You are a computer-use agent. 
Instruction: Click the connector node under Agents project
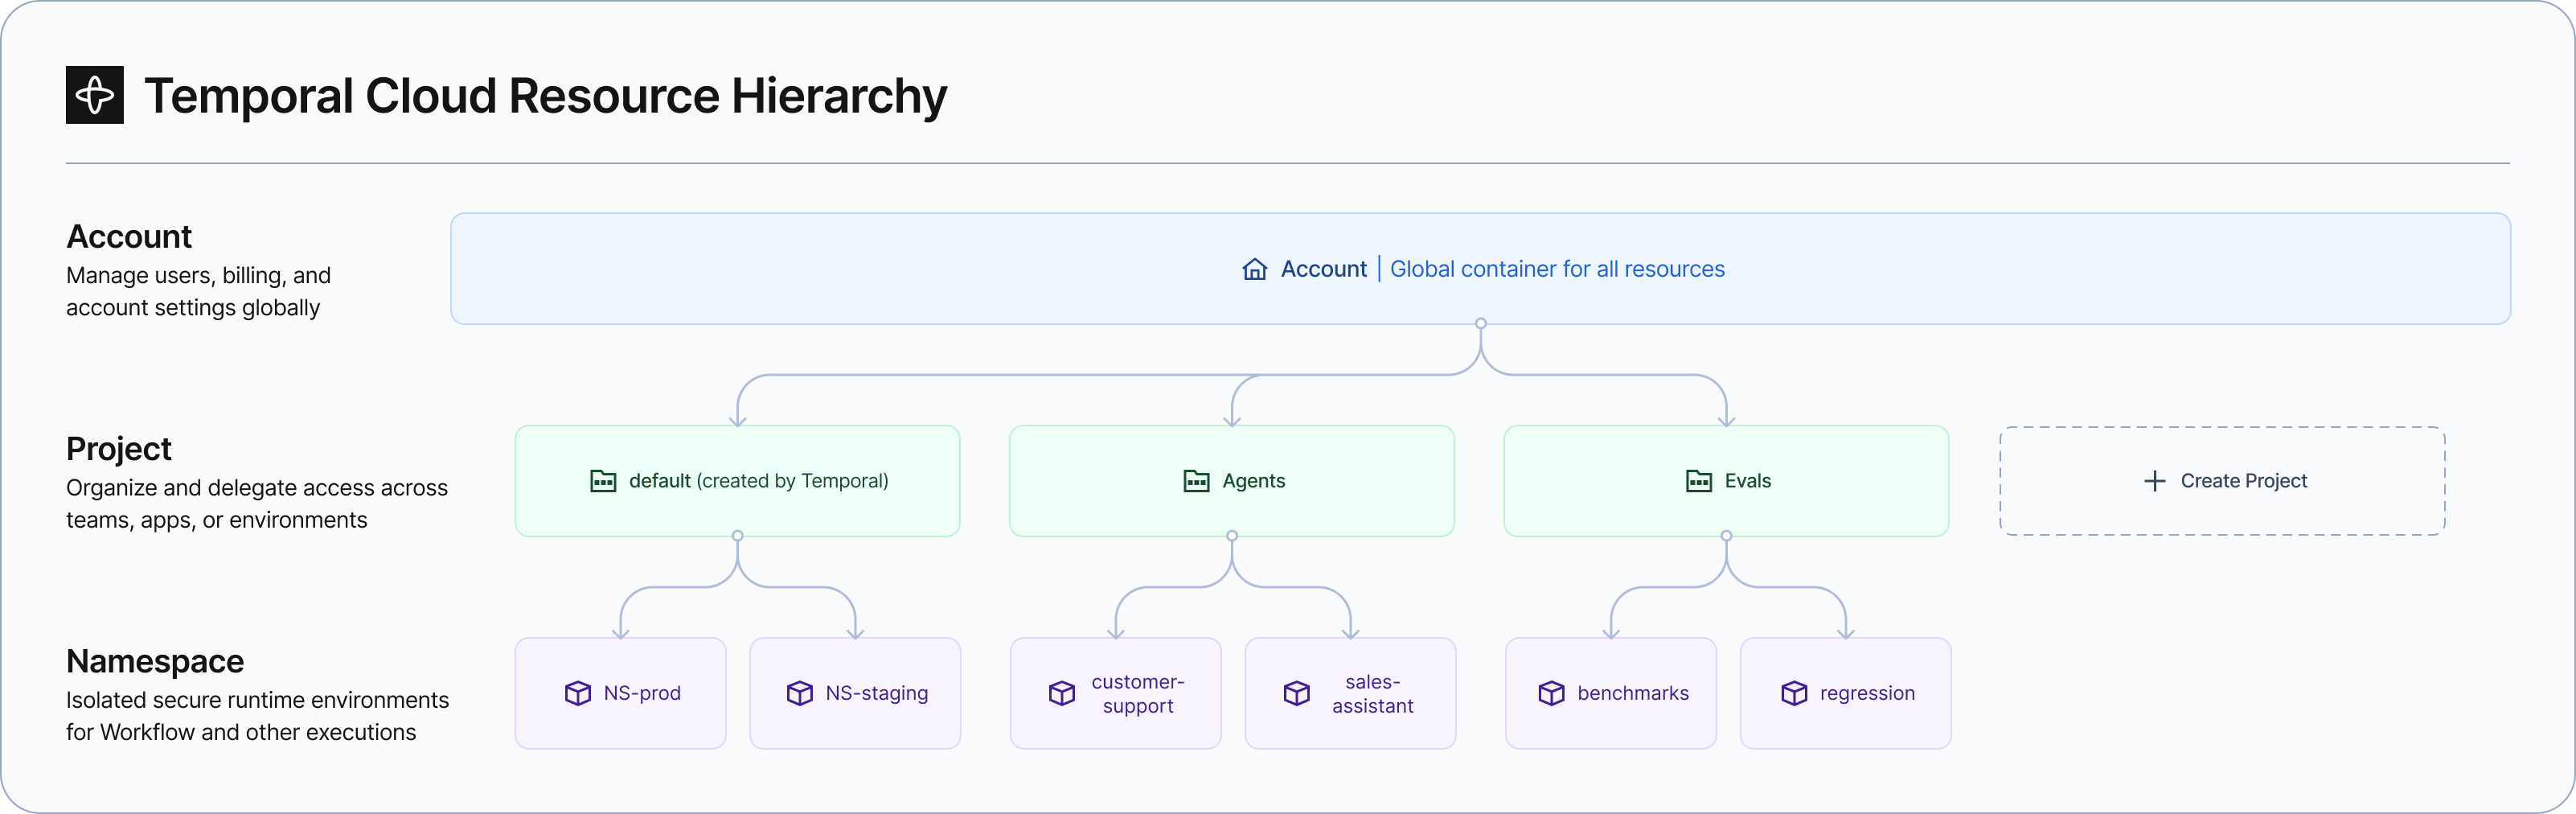[x=1232, y=536]
